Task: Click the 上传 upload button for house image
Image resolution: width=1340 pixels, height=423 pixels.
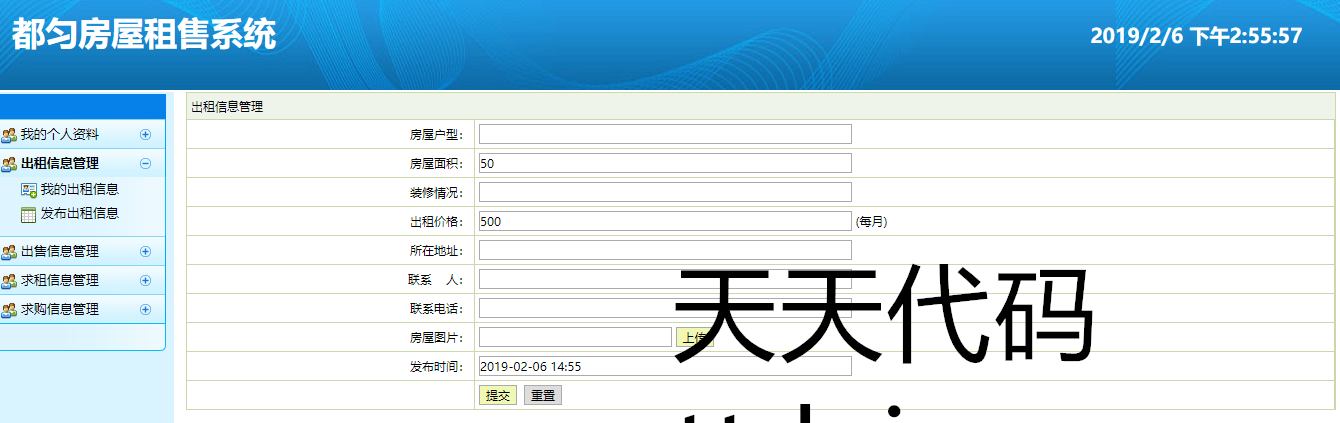Action: pos(695,338)
